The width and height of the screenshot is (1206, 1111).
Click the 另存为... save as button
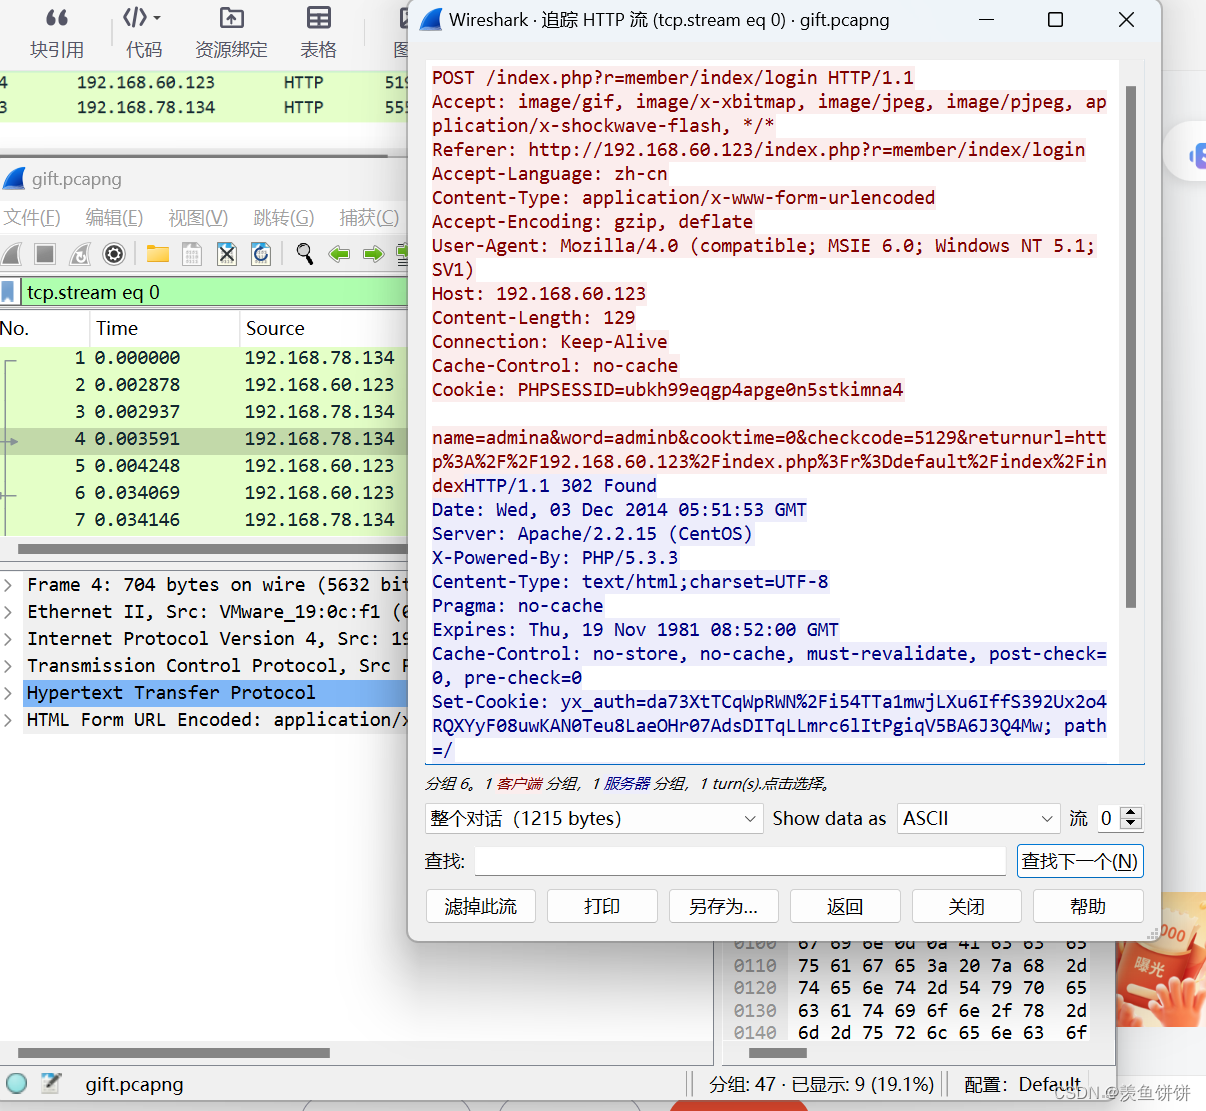click(x=723, y=906)
